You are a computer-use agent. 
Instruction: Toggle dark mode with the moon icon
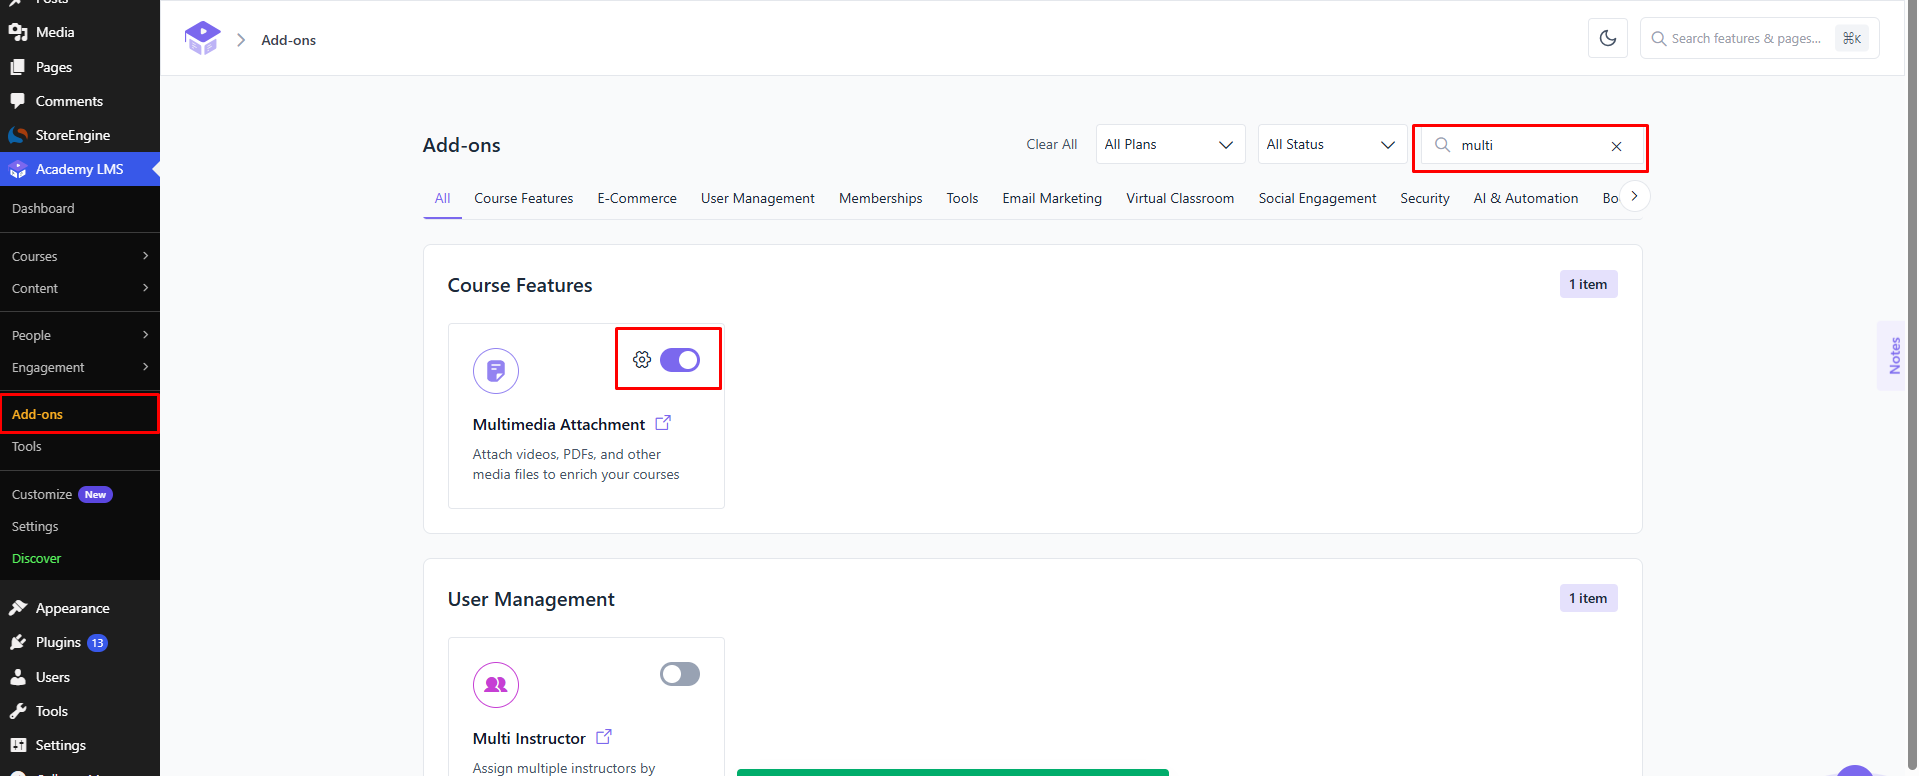click(x=1608, y=38)
